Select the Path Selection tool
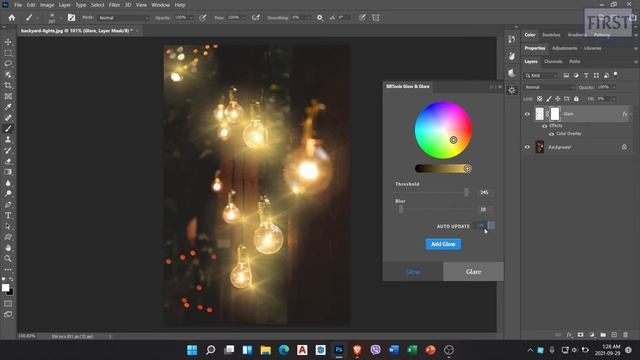This screenshot has height=360, width=640. (8, 226)
